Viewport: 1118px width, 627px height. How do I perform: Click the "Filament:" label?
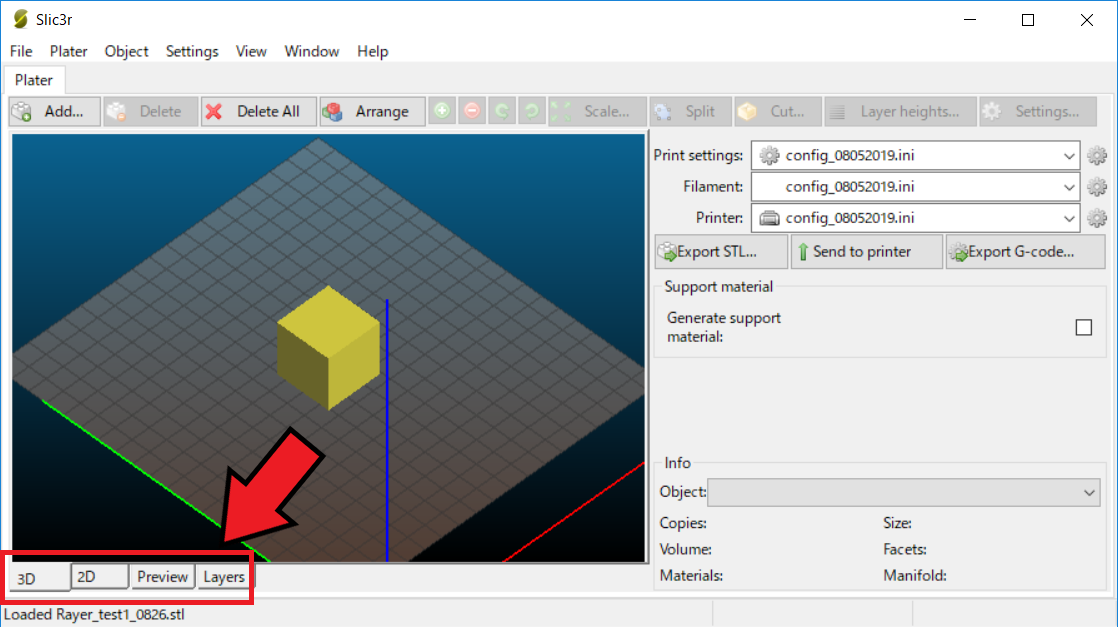pyautogui.click(x=713, y=187)
